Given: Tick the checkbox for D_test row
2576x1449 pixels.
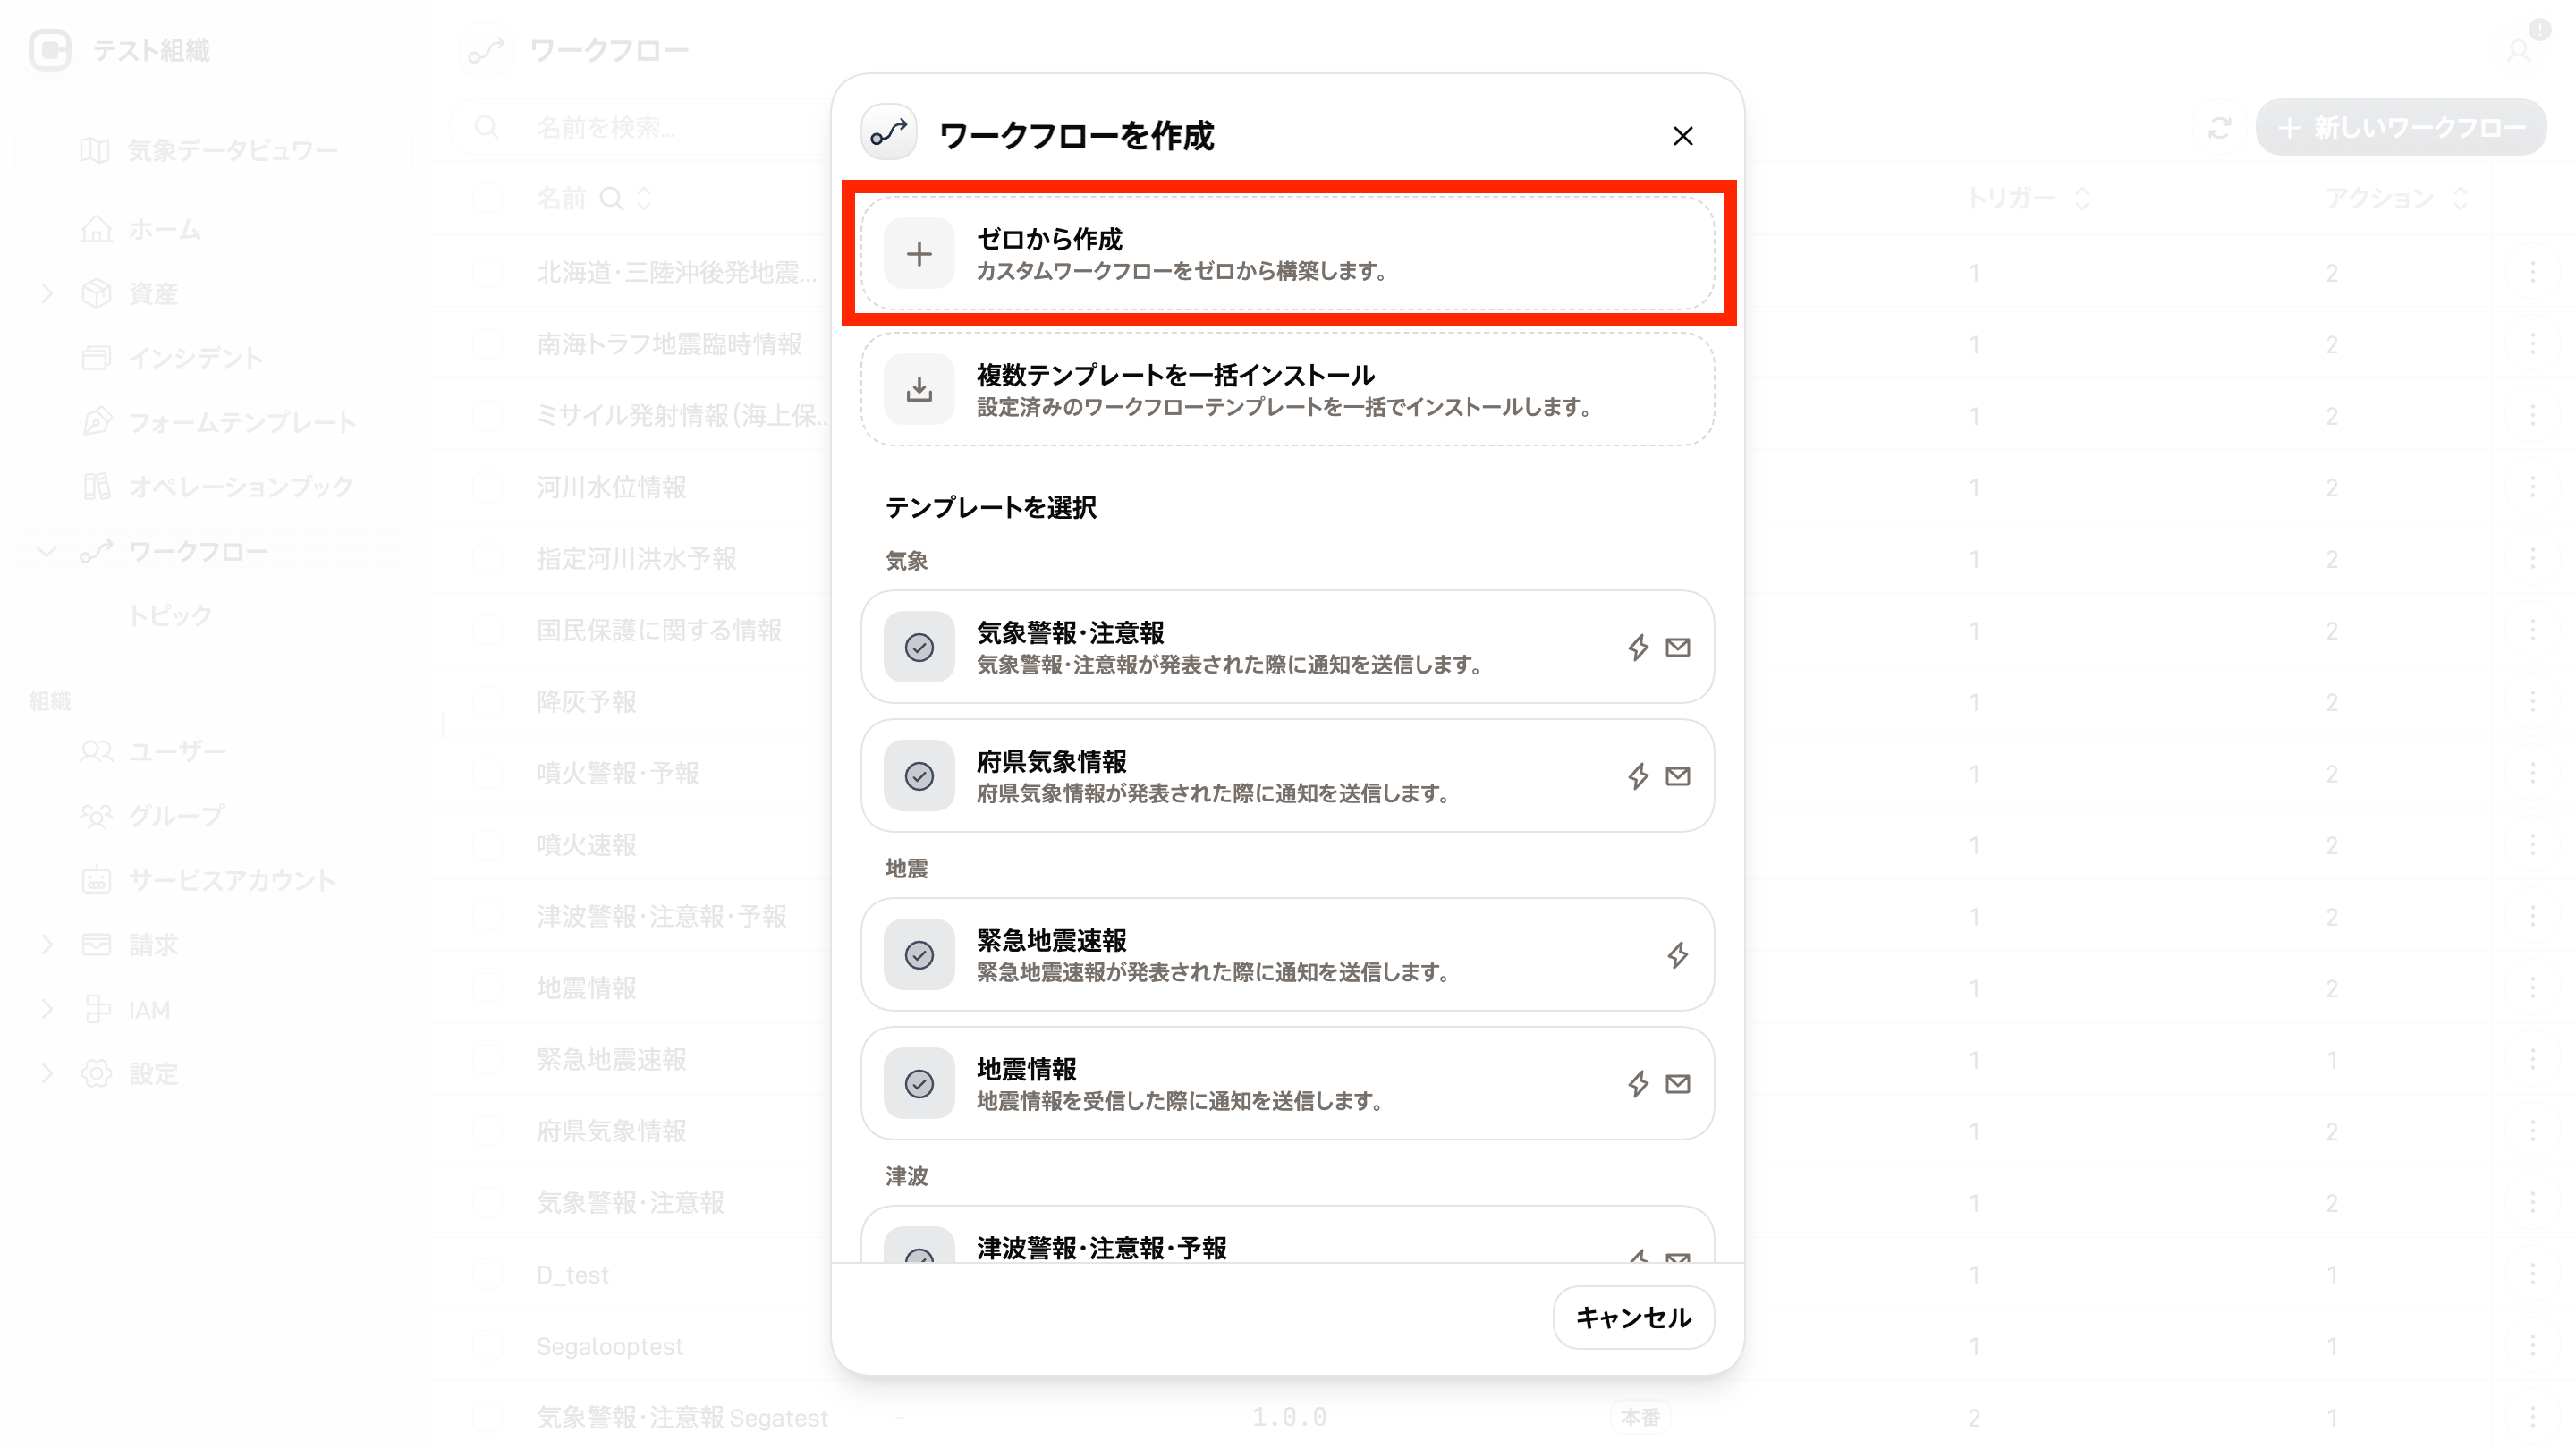Looking at the screenshot, I should coord(487,1274).
